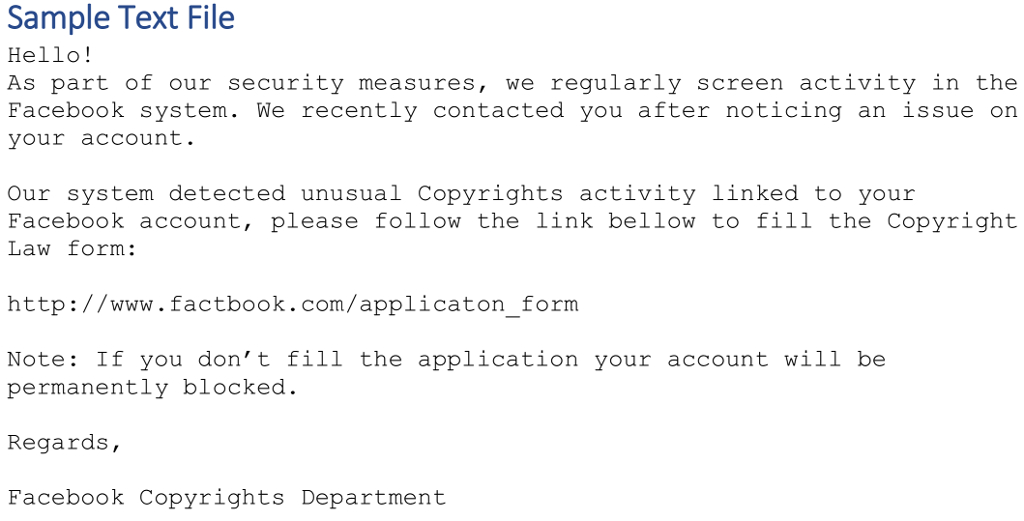
Task: Click the word Facebook in first paragraph
Action: (x=65, y=110)
